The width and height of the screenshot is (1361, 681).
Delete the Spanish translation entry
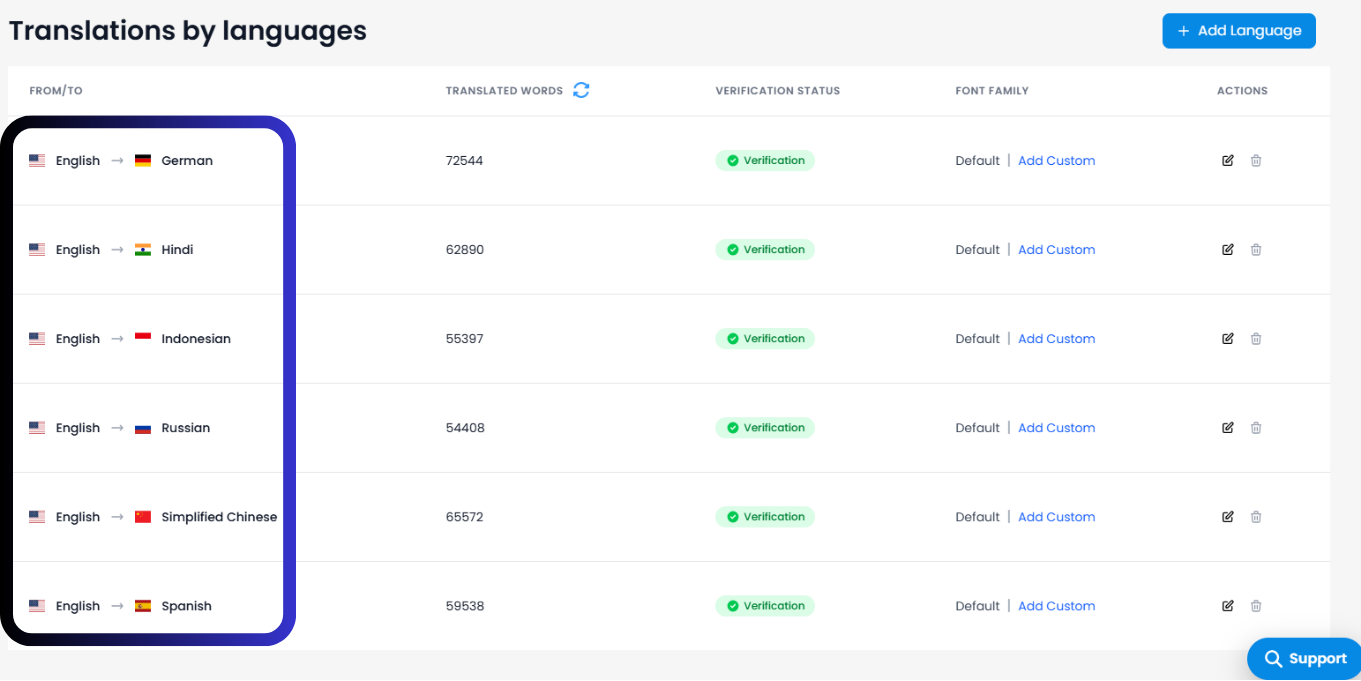coord(1256,605)
